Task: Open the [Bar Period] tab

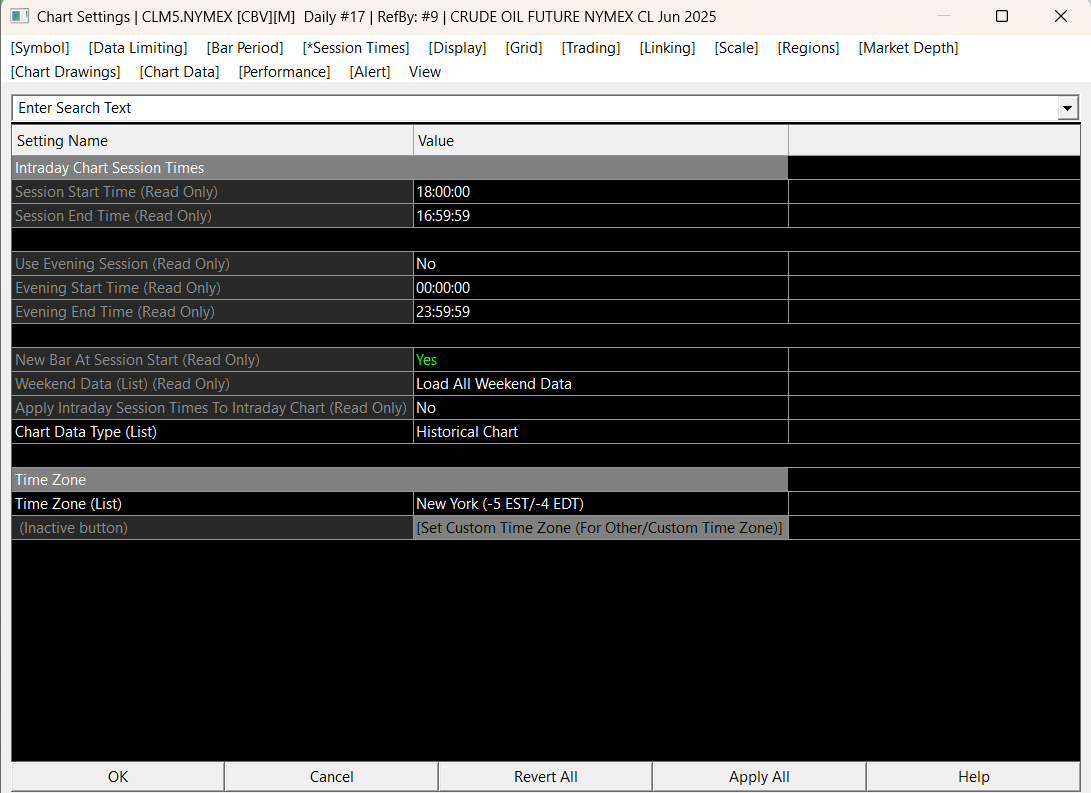Action: 245,48
